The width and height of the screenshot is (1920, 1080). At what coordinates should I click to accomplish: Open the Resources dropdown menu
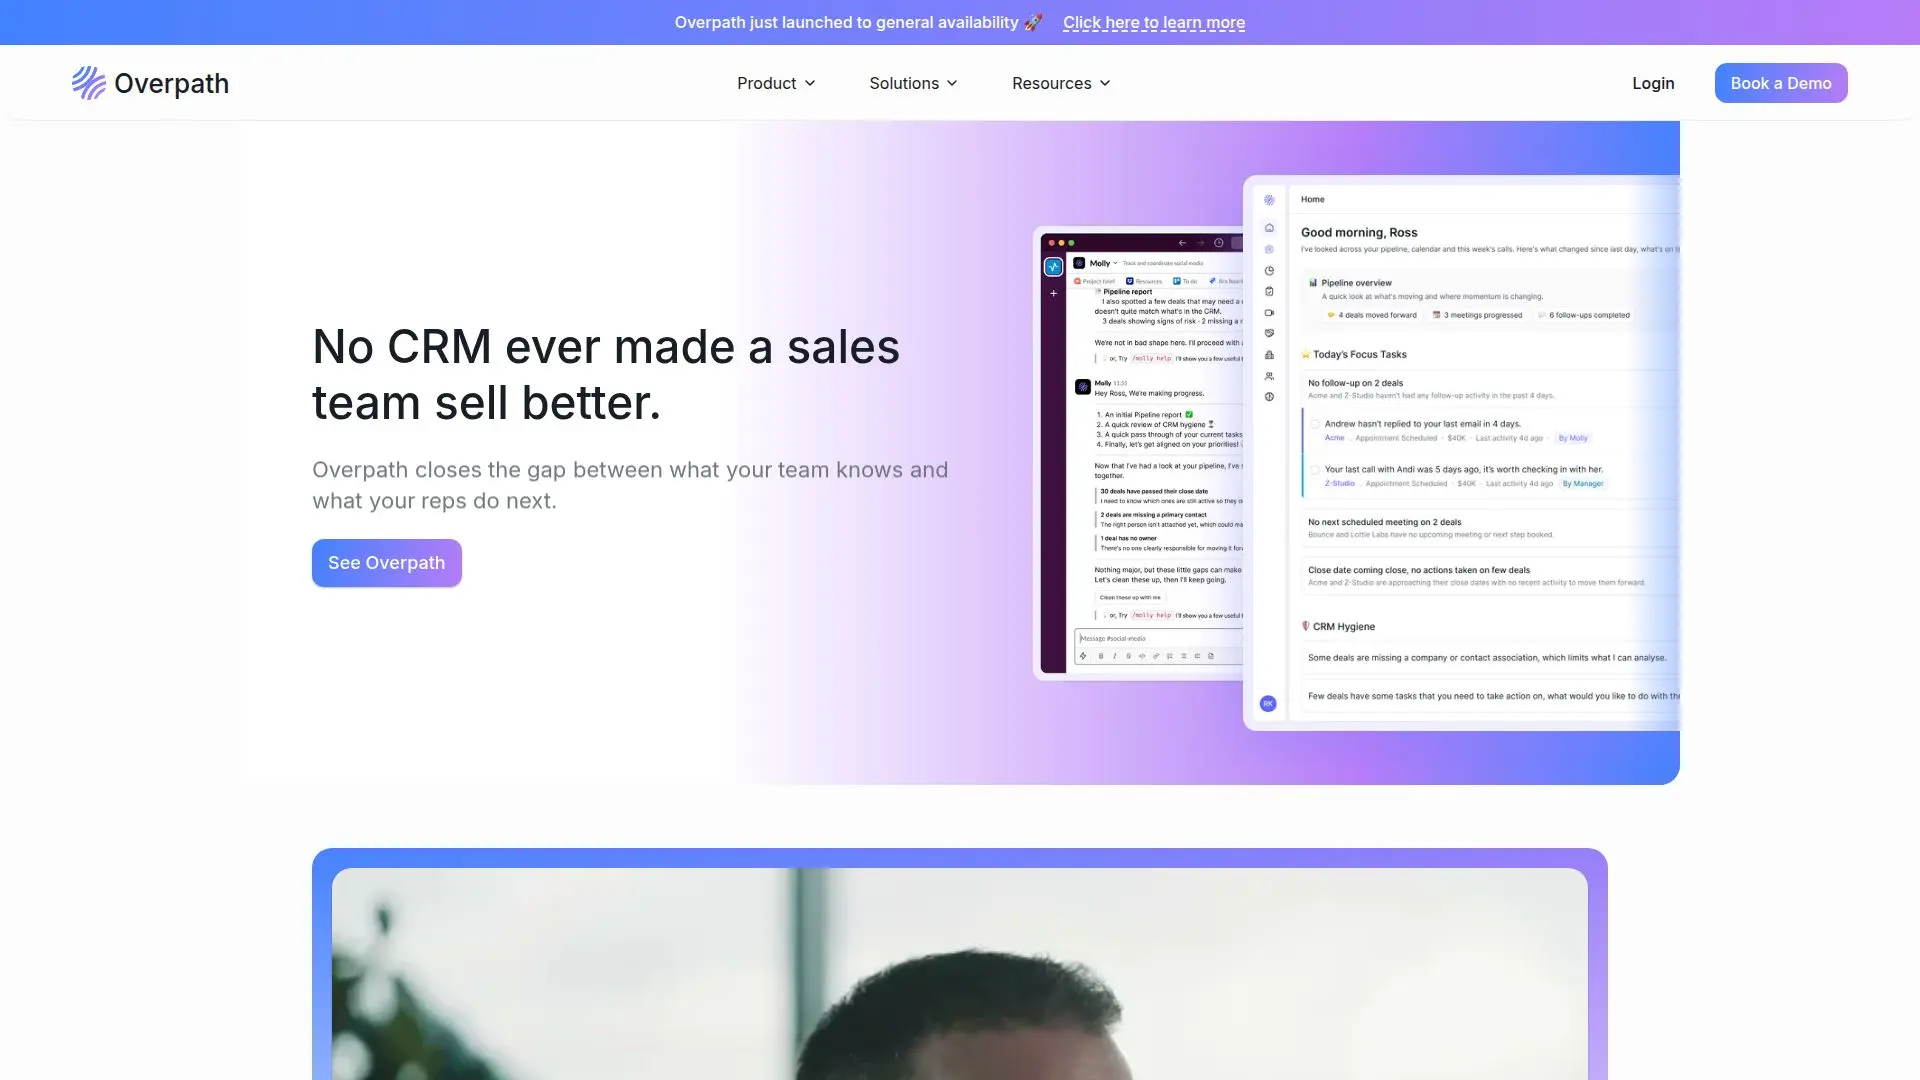[x=1061, y=83]
